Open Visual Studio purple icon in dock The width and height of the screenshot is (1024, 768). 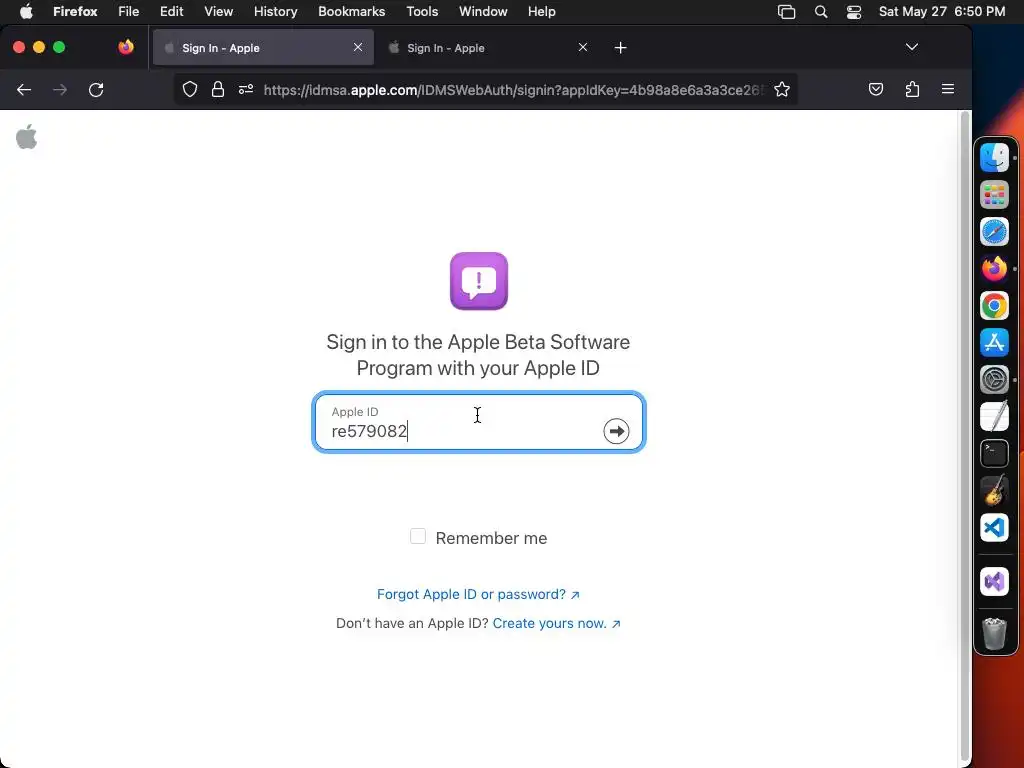tap(994, 581)
